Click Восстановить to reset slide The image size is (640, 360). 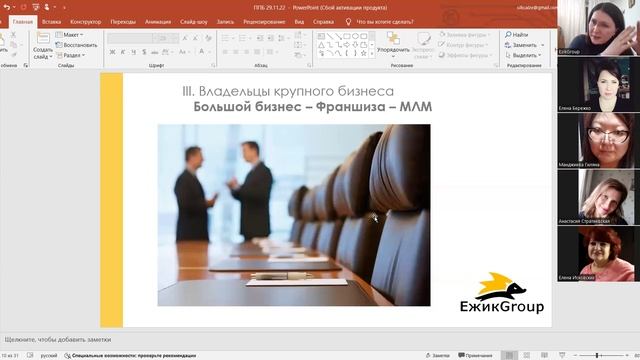[76, 45]
